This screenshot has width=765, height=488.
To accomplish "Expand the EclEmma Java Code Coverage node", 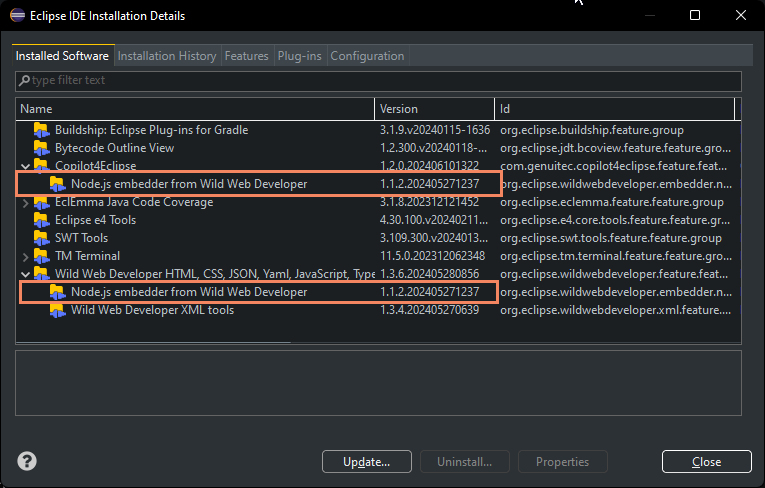I will pyautogui.click(x=25, y=203).
